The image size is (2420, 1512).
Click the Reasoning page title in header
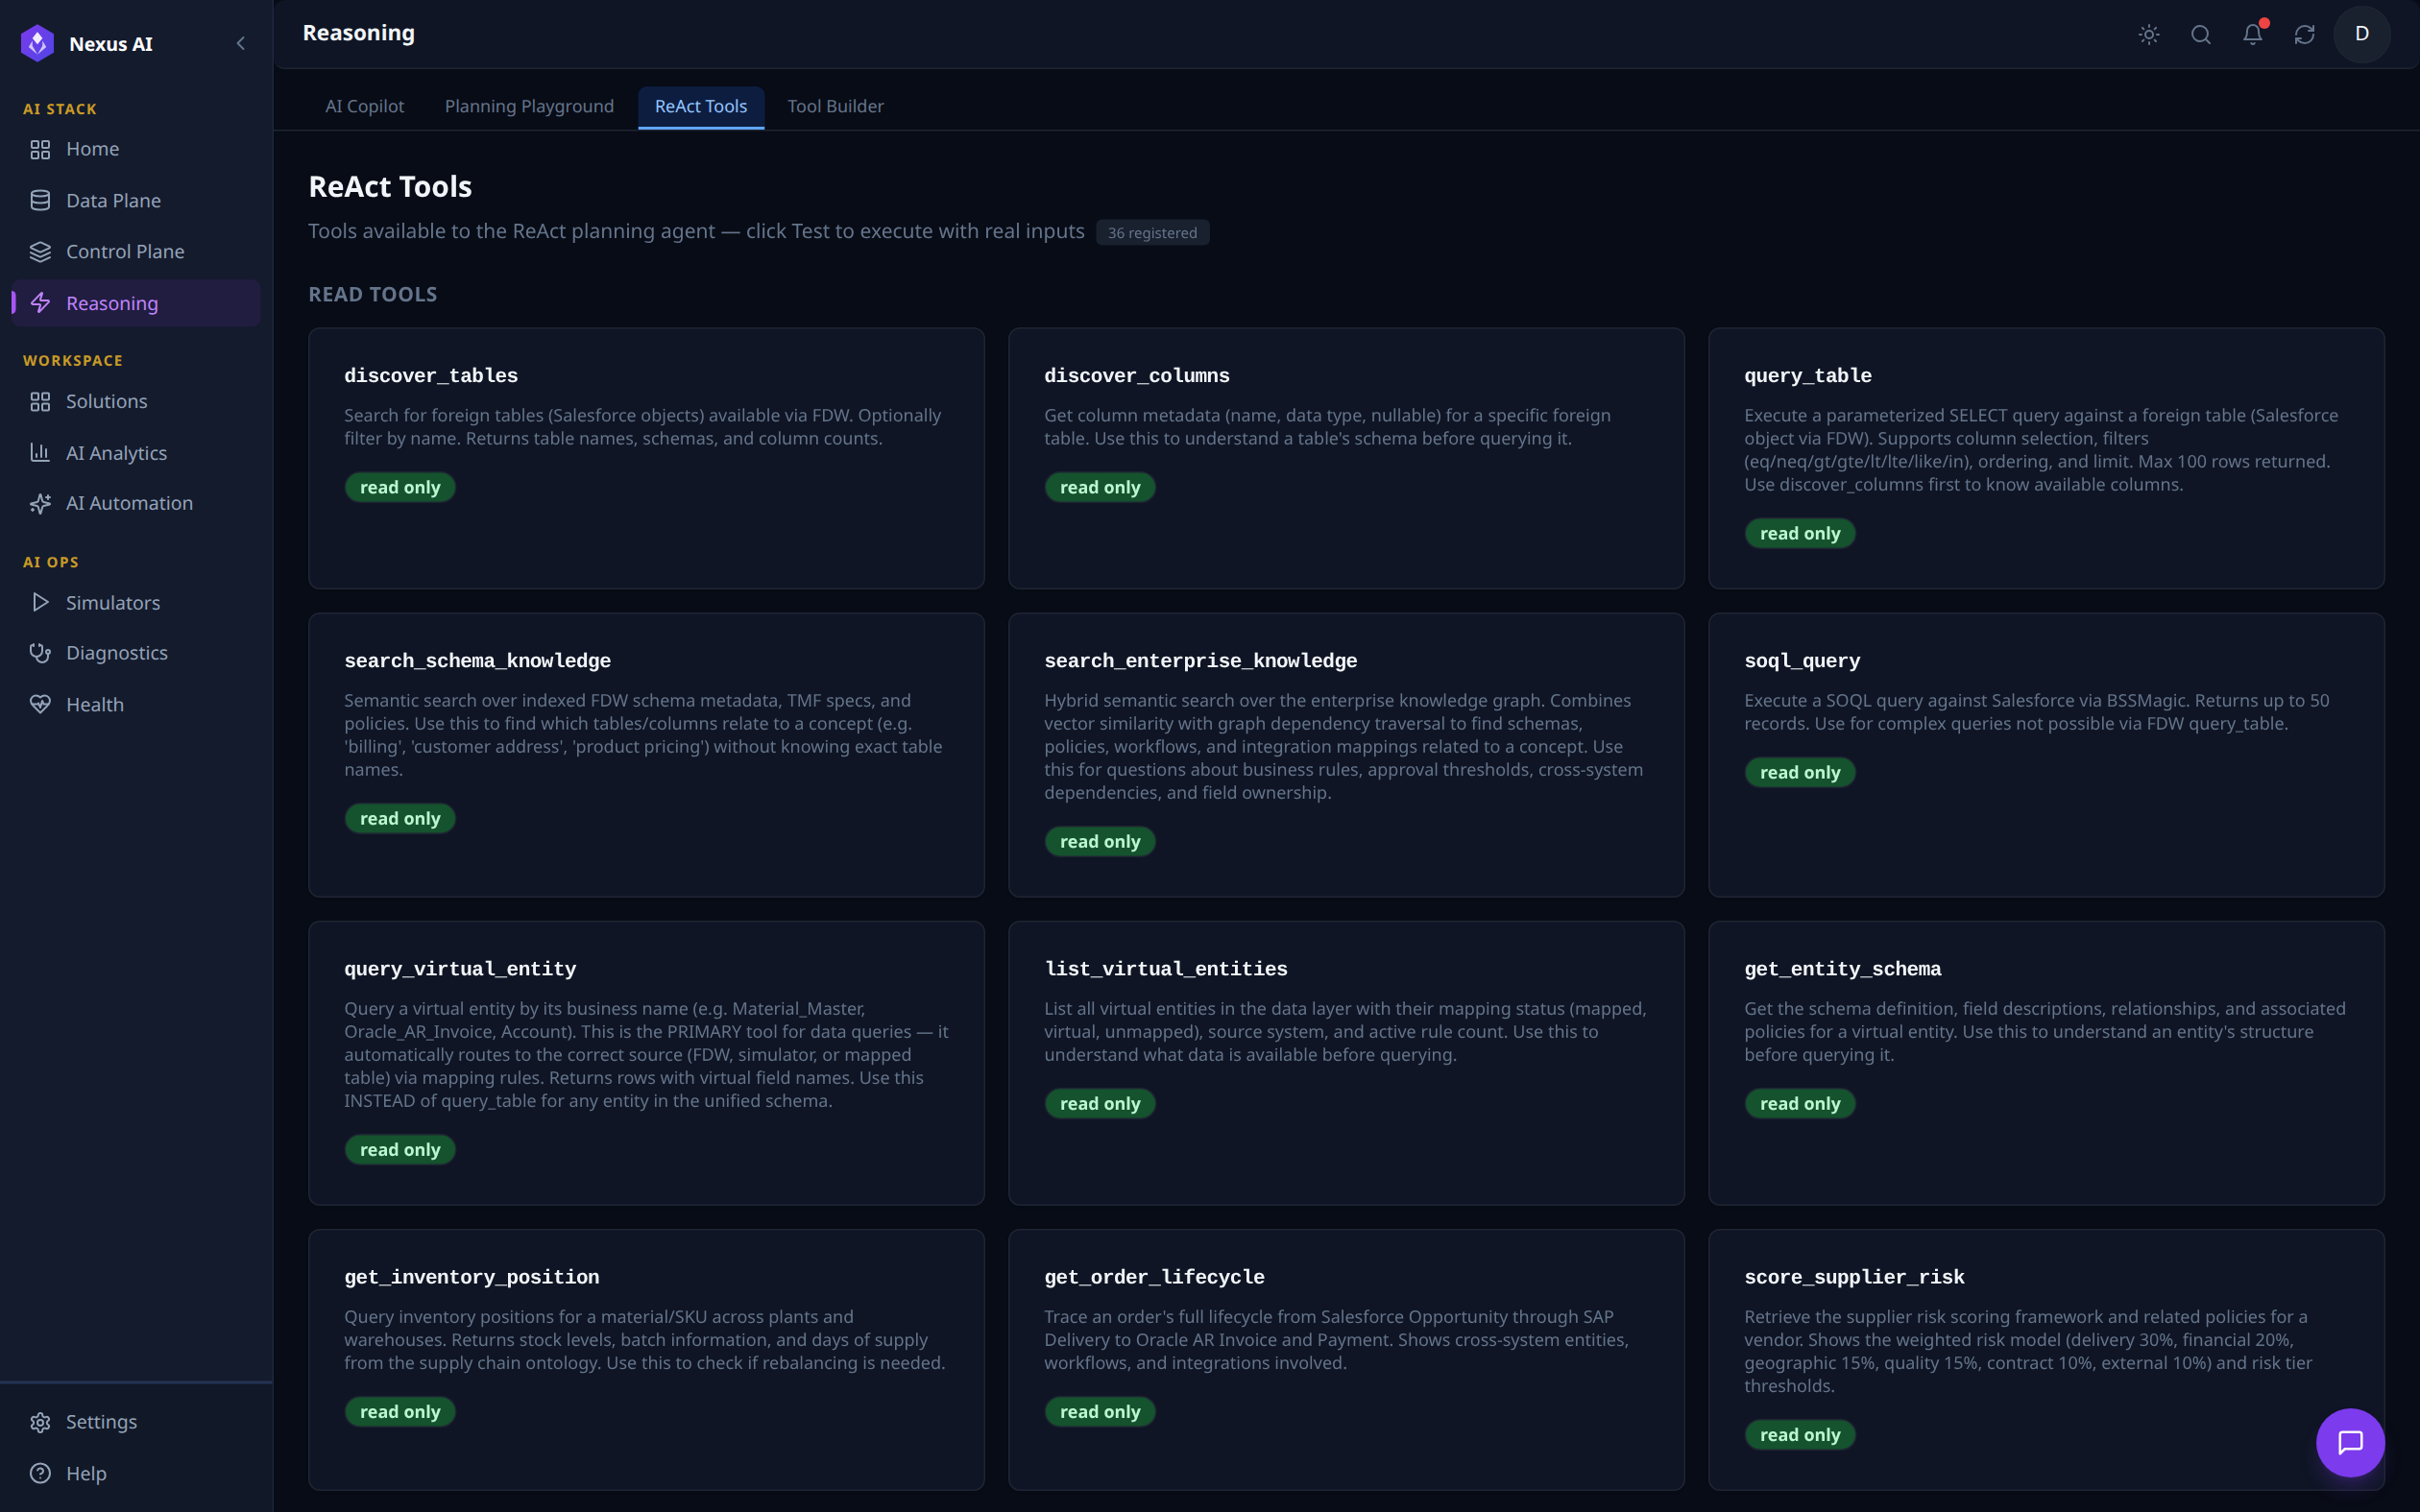pos(358,33)
